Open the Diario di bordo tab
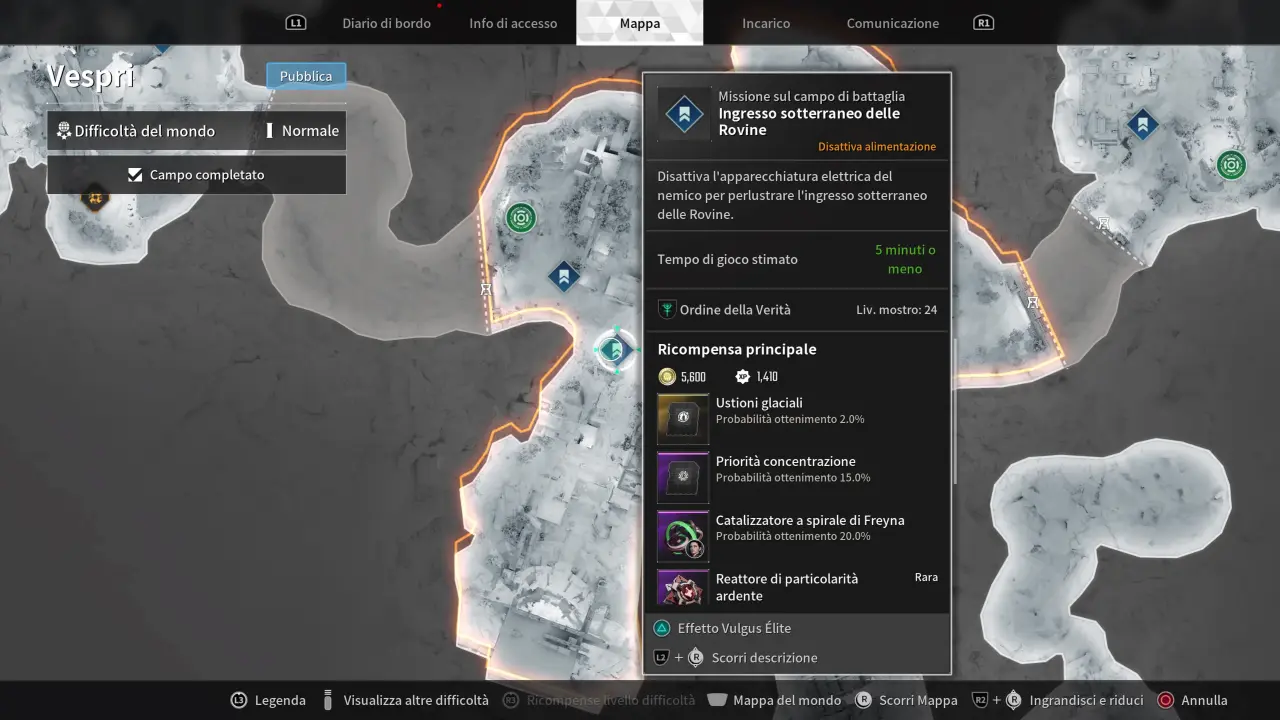Viewport: 1280px width, 720px height. 386,23
